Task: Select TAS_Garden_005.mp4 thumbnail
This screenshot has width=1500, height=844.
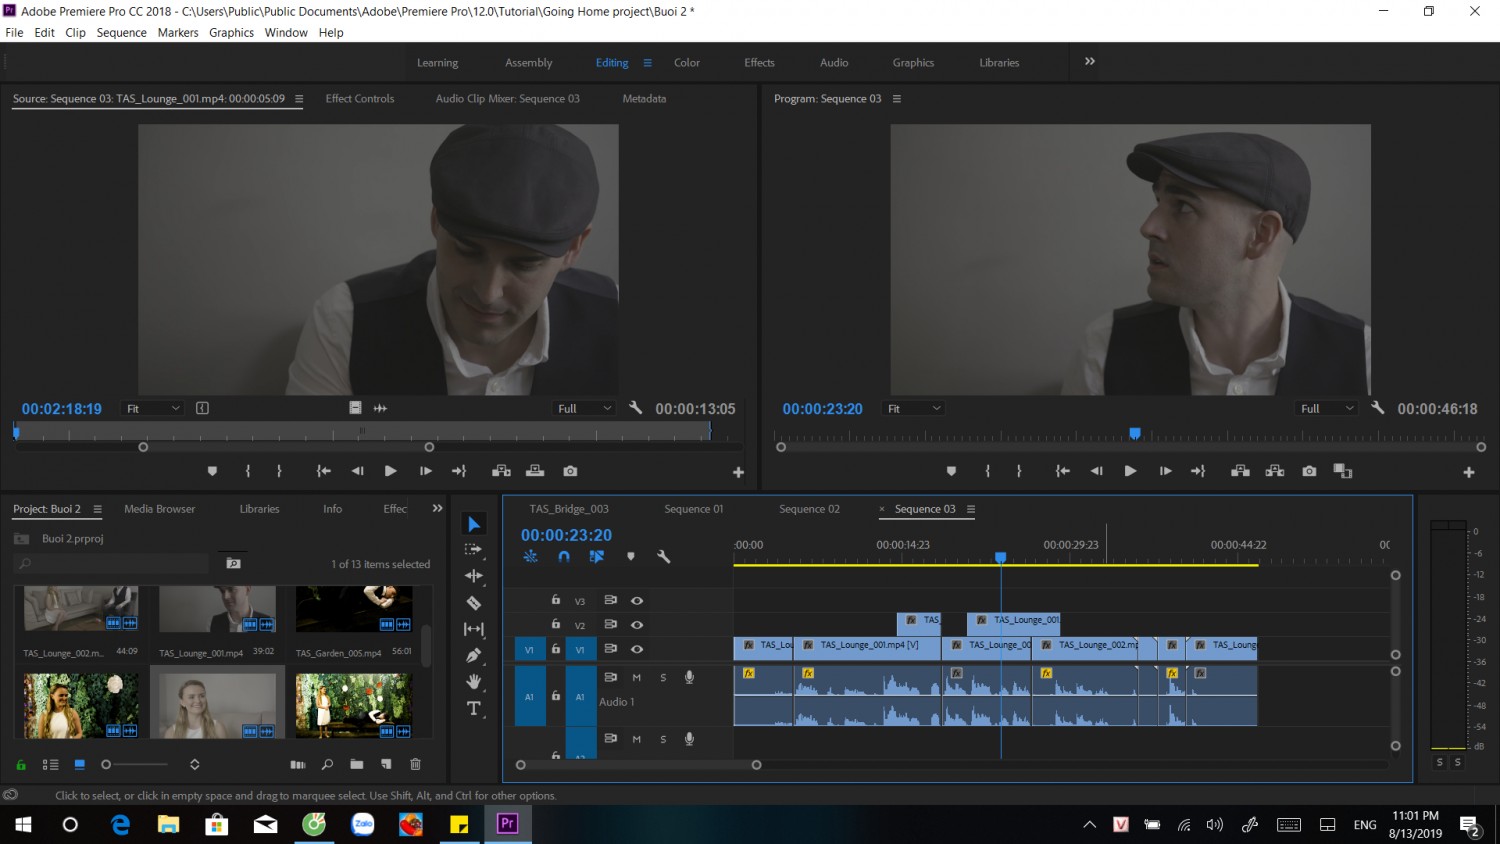Action: coord(354,609)
